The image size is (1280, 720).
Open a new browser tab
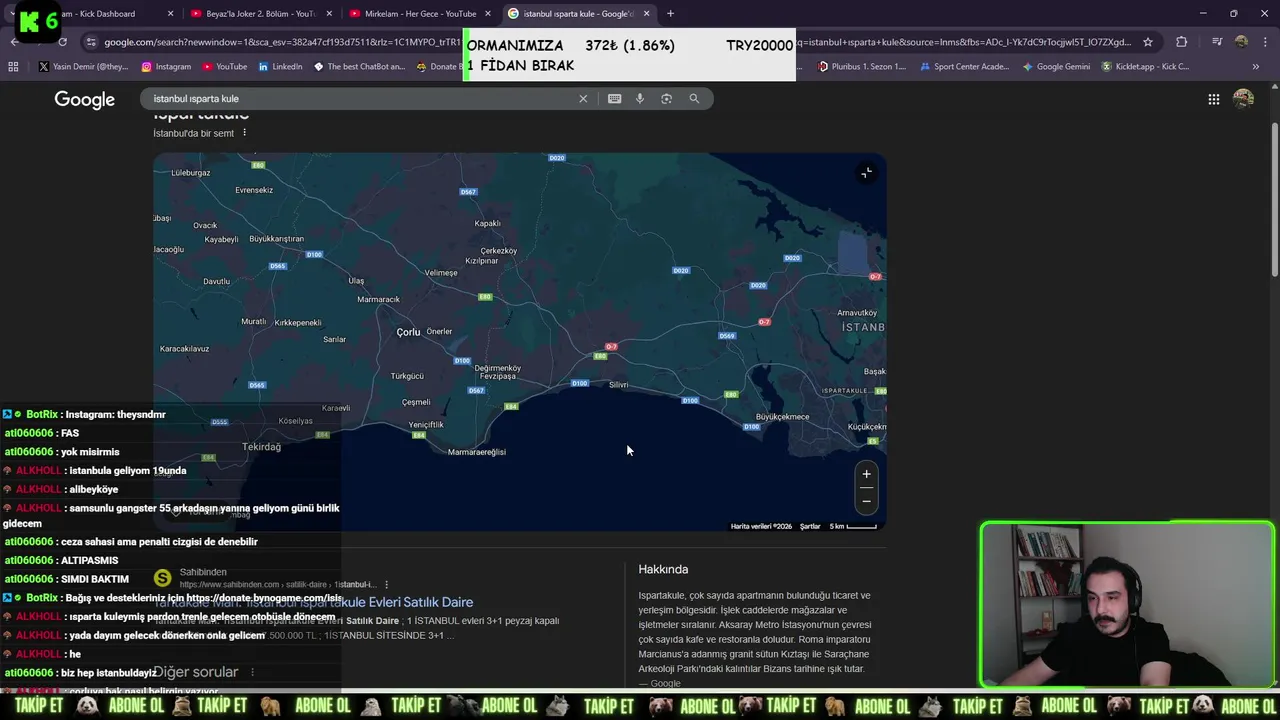[x=670, y=14]
